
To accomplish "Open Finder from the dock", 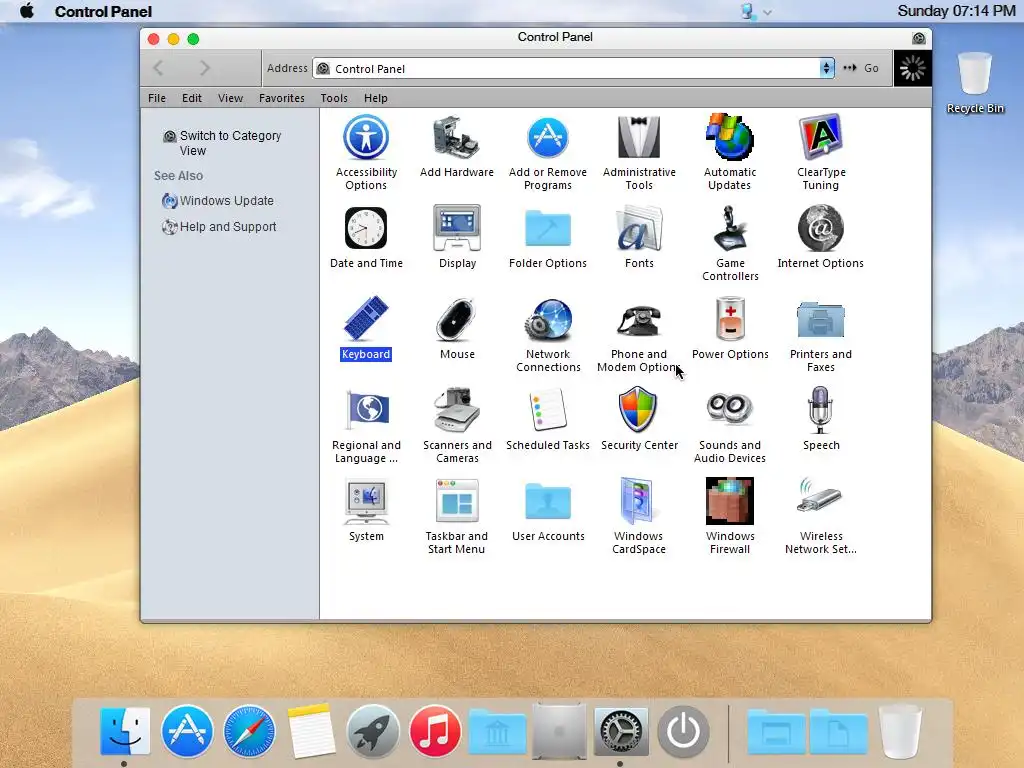I will click(125, 731).
